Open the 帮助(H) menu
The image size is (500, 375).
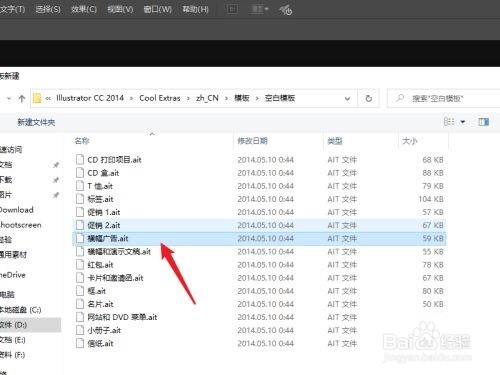(x=195, y=9)
